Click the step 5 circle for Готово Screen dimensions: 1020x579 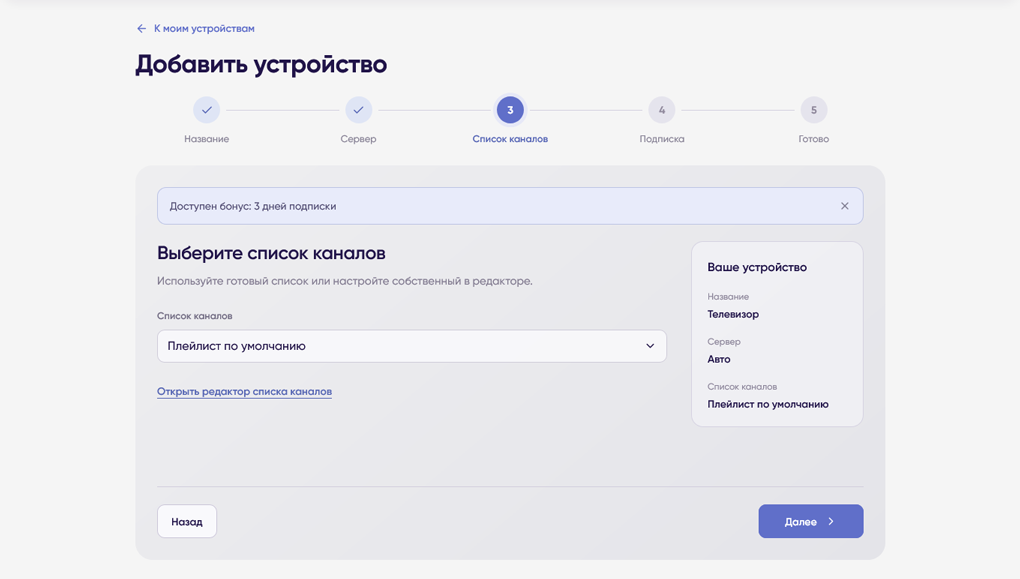tap(814, 110)
